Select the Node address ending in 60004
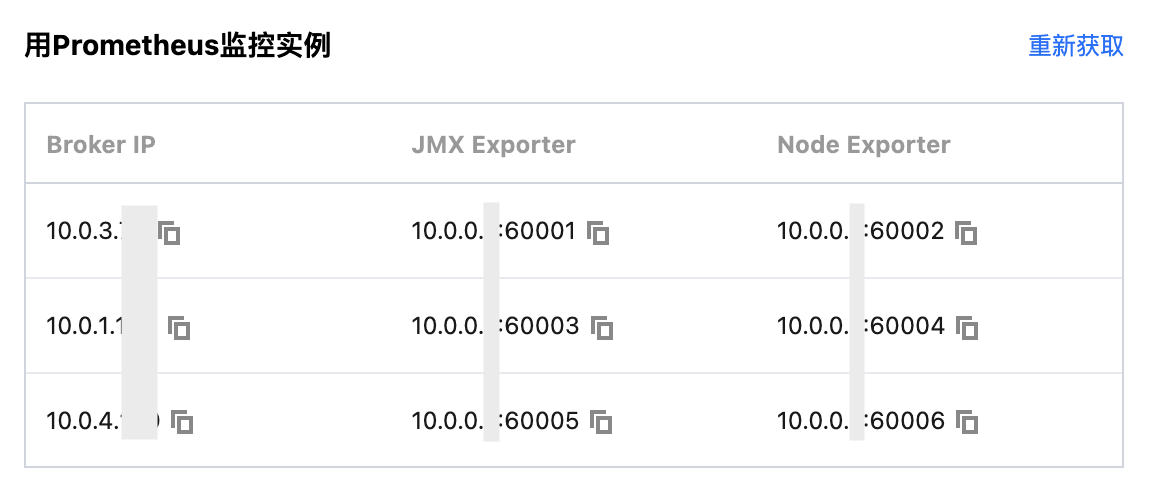Screen dimensions: 1160x492 pyautogui.click(x=861, y=326)
